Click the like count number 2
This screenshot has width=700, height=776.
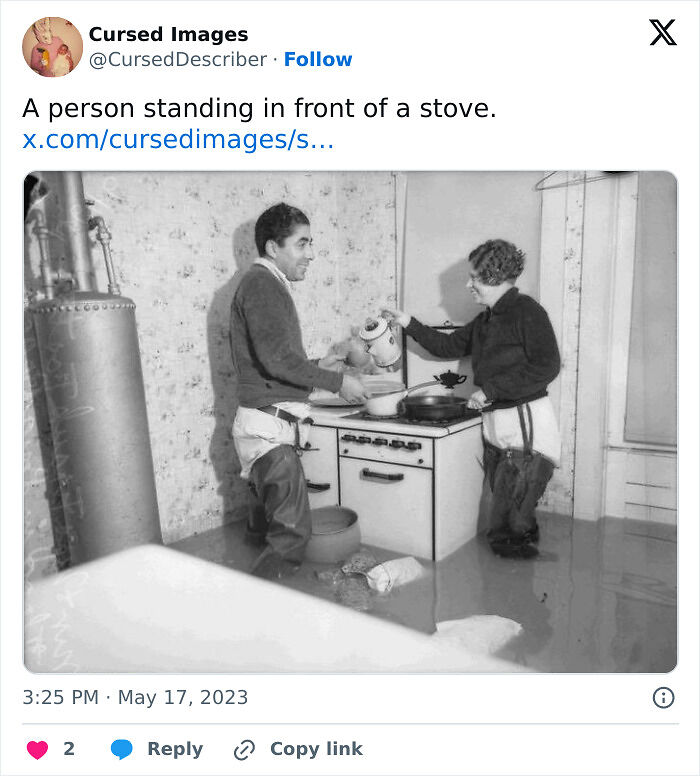pyautogui.click(x=69, y=749)
